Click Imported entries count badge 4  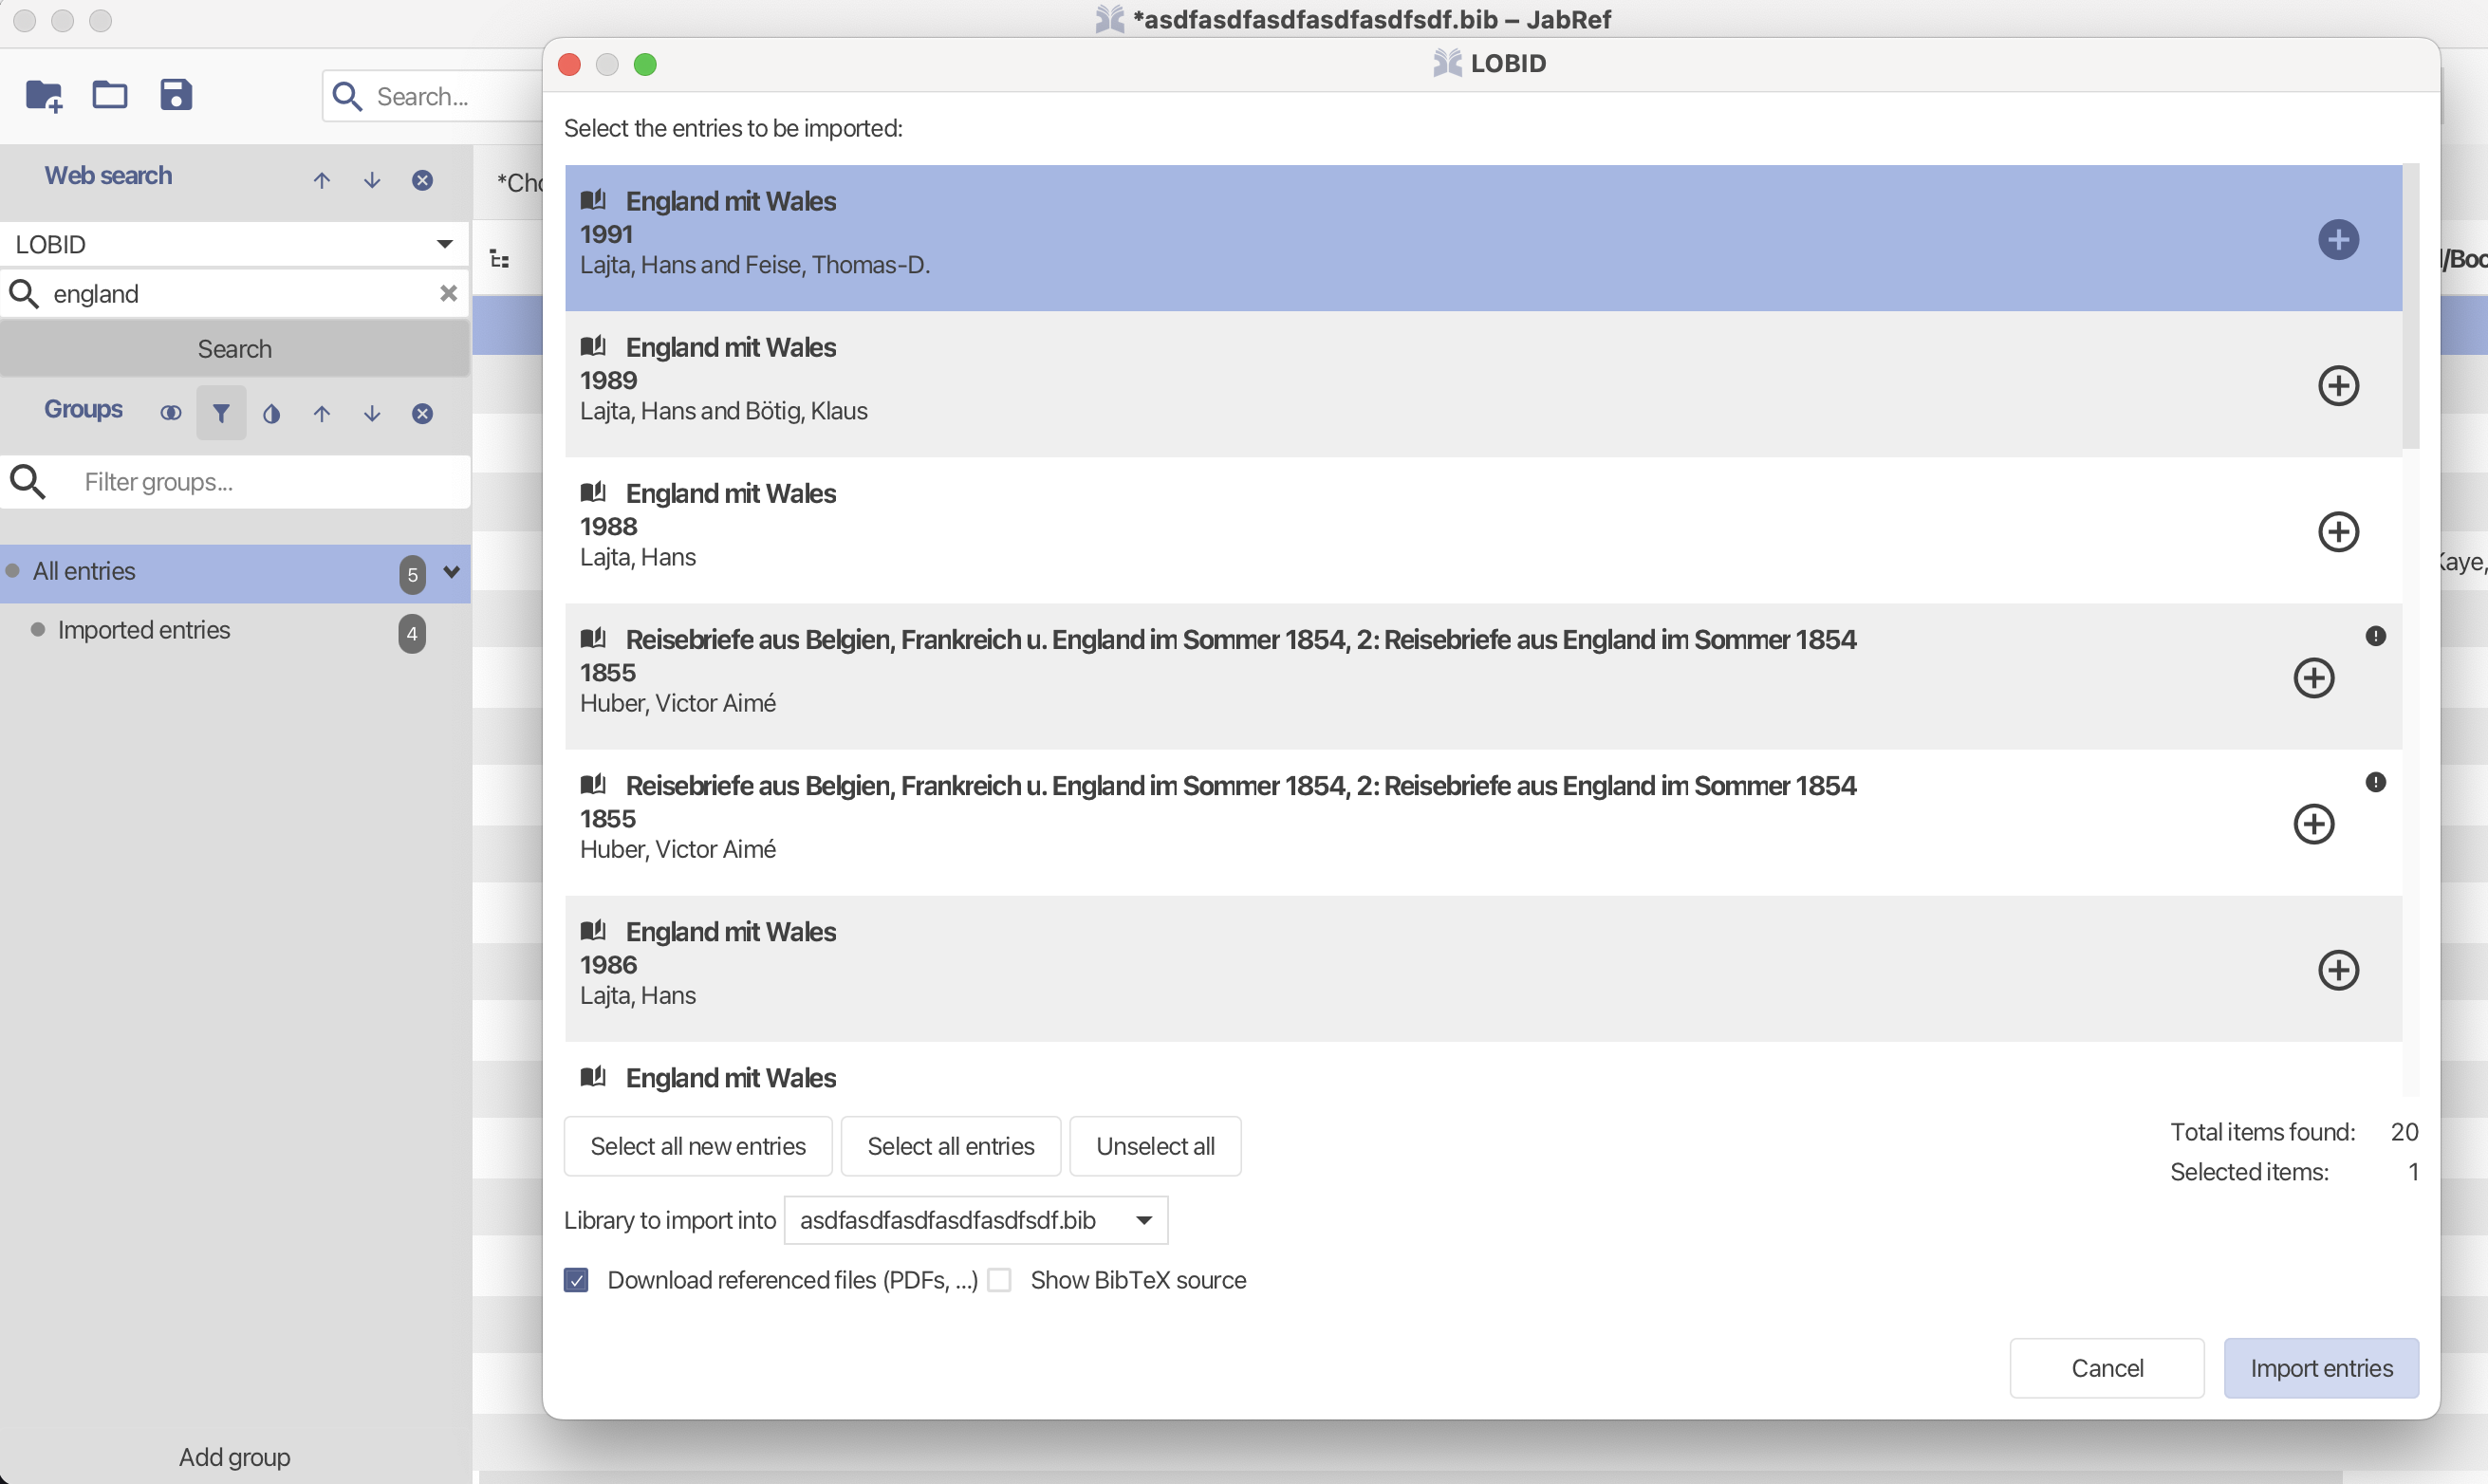(412, 633)
